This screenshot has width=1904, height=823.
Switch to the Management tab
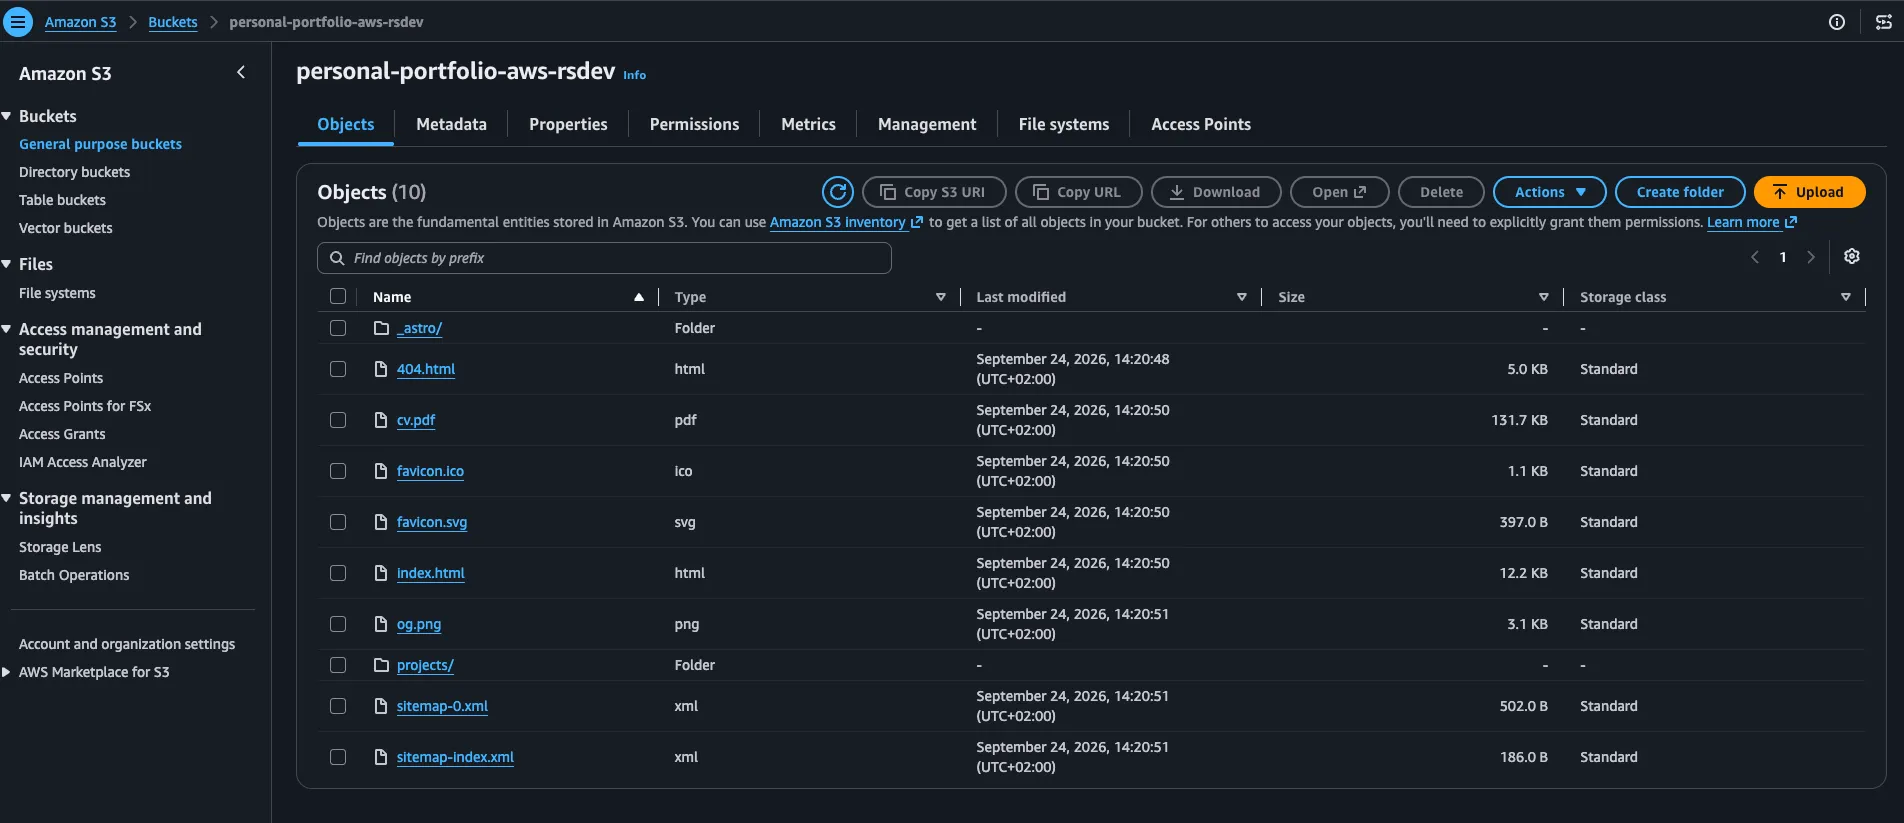[x=927, y=124]
